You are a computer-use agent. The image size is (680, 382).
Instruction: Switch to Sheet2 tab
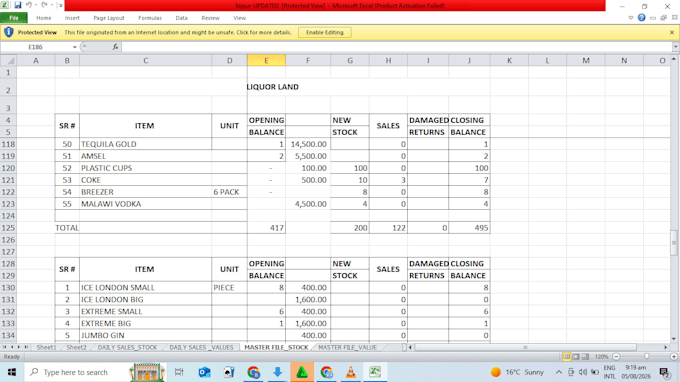click(76, 347)
